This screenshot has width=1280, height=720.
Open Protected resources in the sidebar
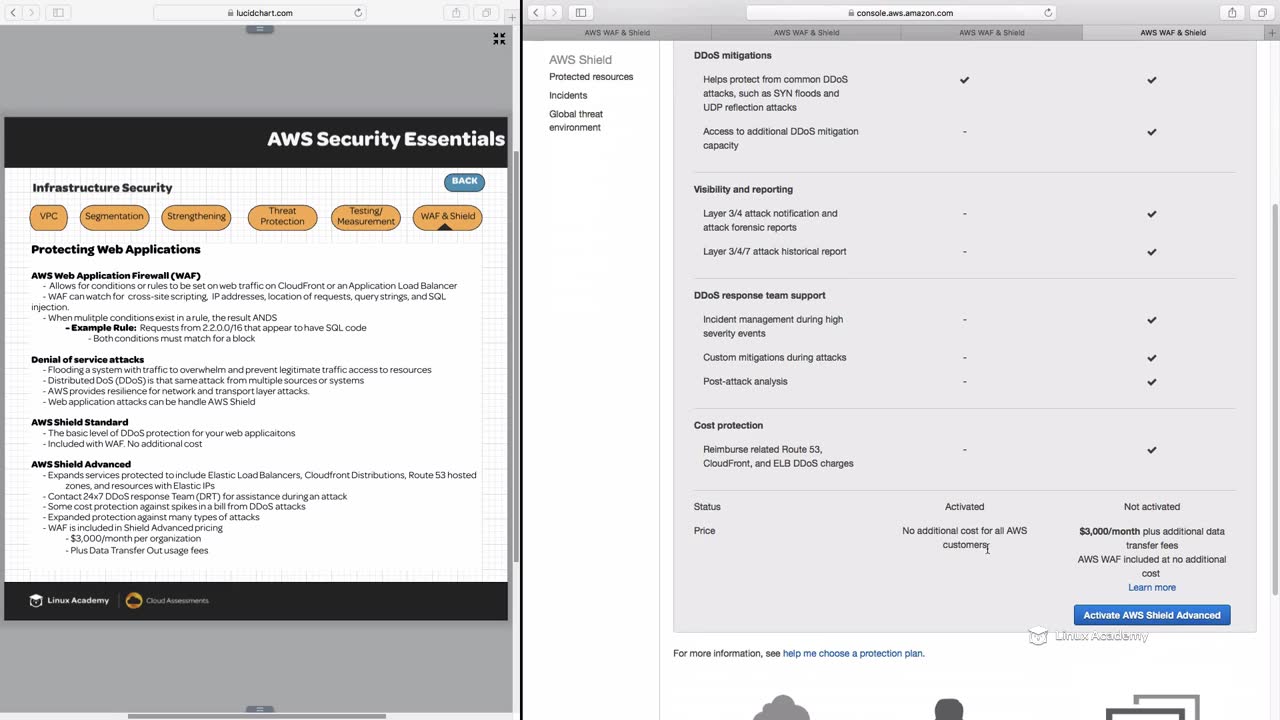[x=591, y=77]
